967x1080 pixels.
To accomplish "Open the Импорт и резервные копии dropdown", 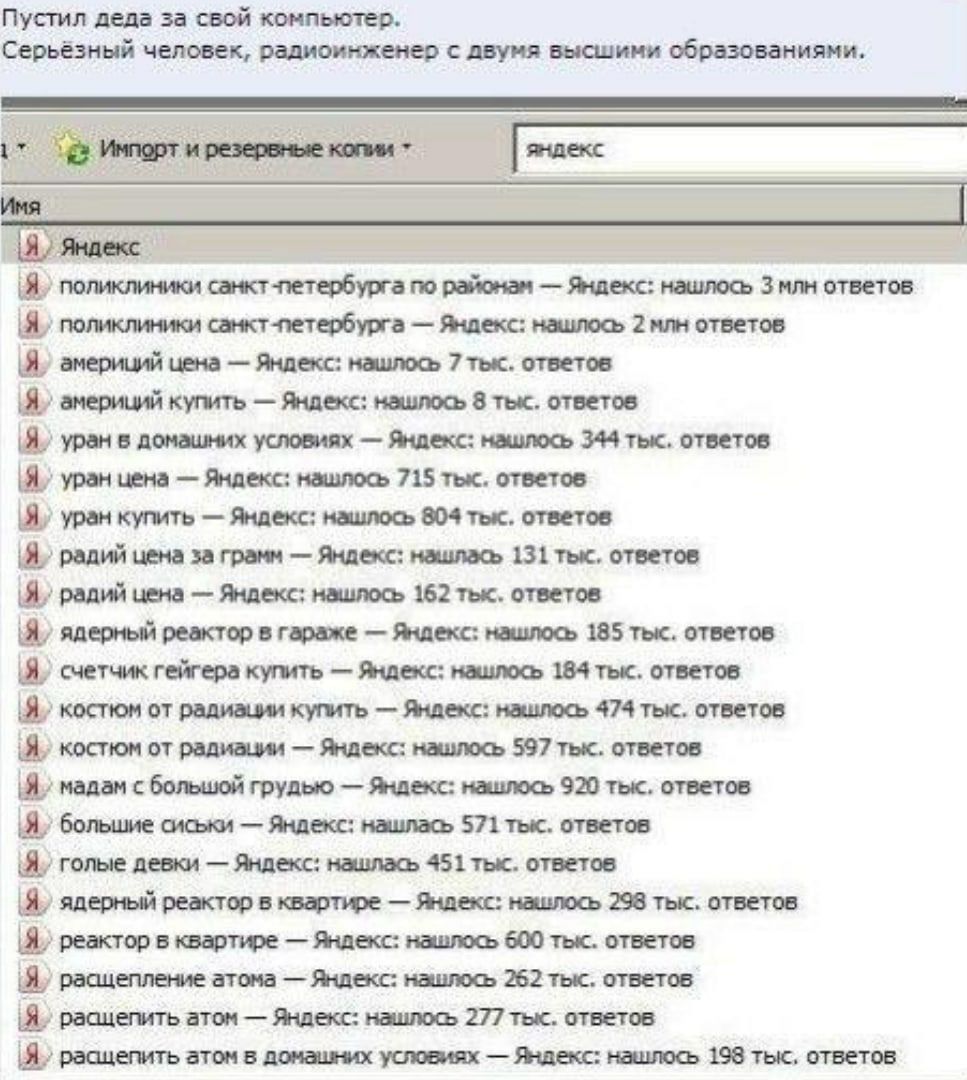I will coord(233,149).
